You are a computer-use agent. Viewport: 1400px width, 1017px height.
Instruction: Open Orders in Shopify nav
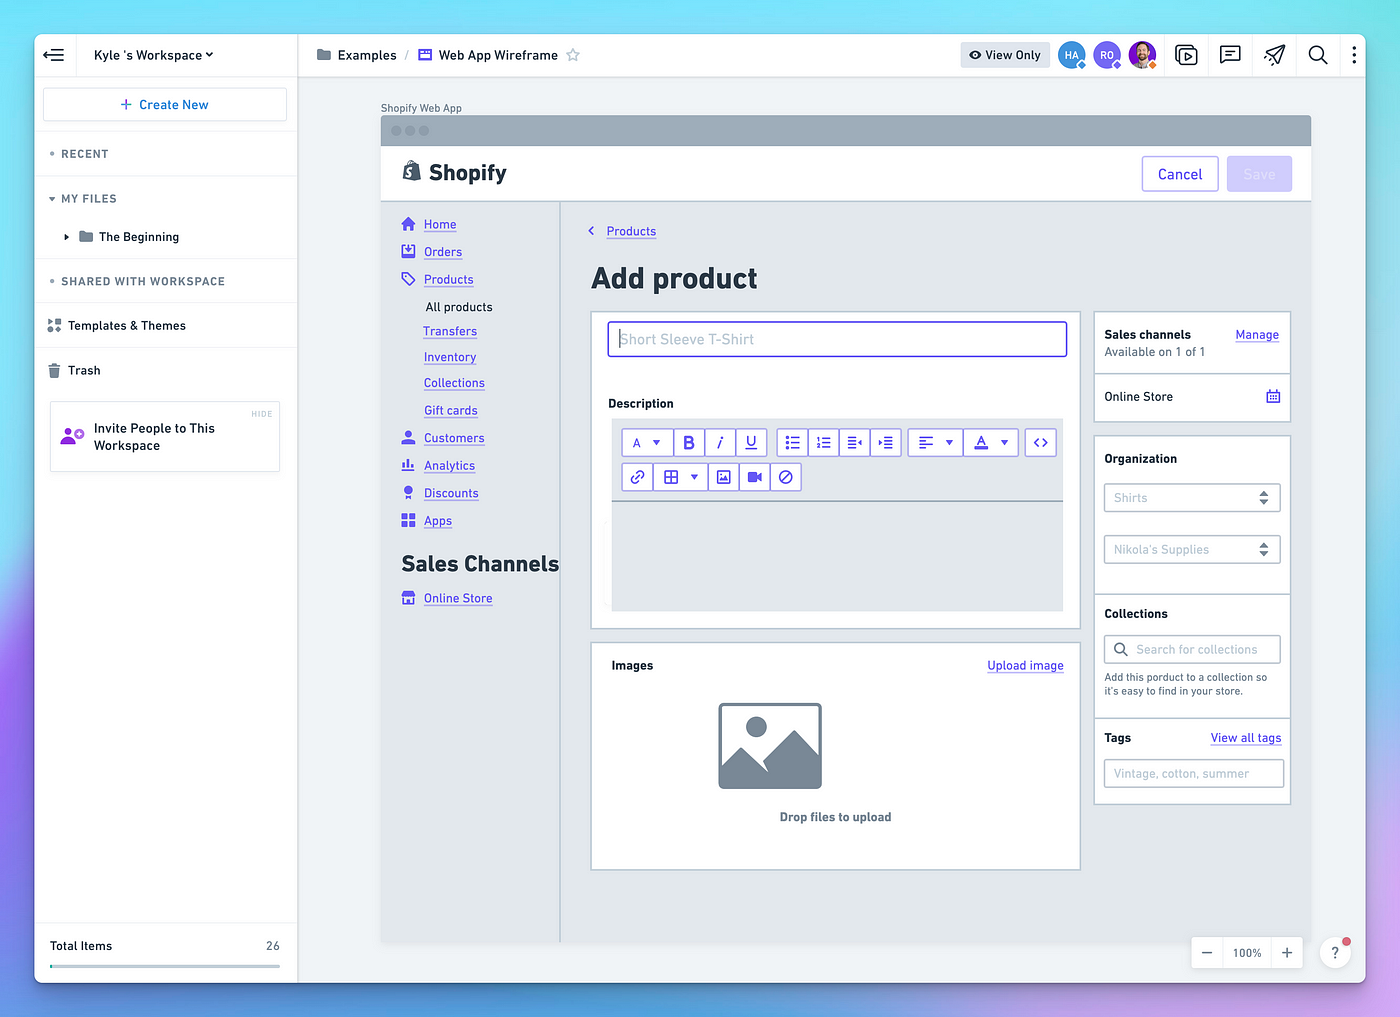(443, 252)
